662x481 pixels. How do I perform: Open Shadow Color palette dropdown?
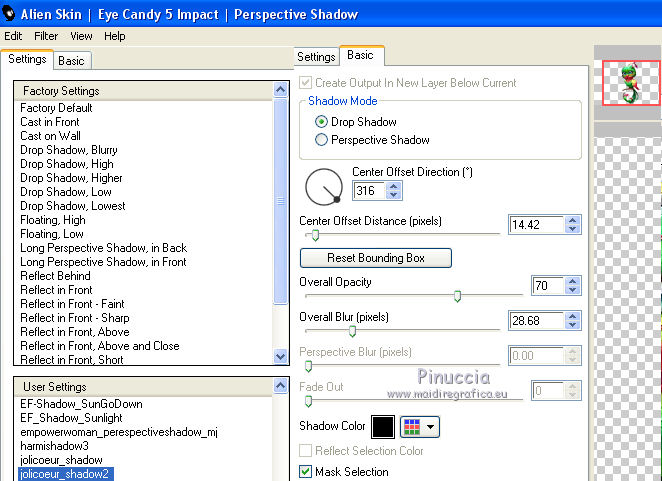click(x=420, y=427)
